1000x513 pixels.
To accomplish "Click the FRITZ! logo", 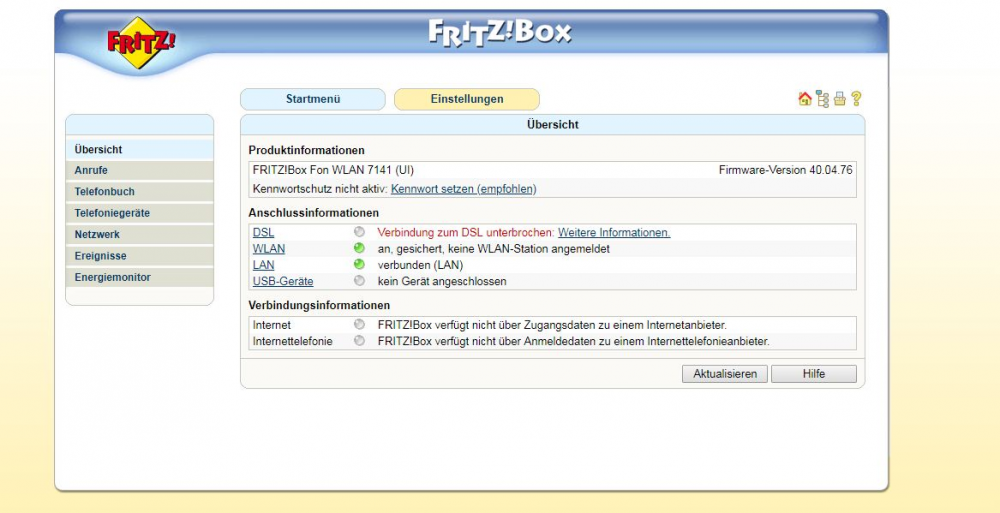I will coord(141,43).
